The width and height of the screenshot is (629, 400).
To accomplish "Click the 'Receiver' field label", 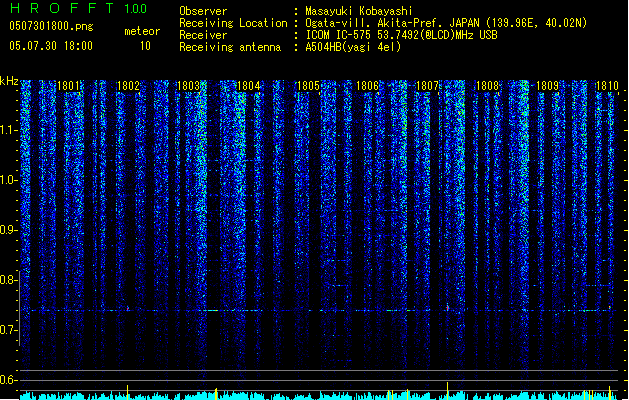I will coord(203,35).
